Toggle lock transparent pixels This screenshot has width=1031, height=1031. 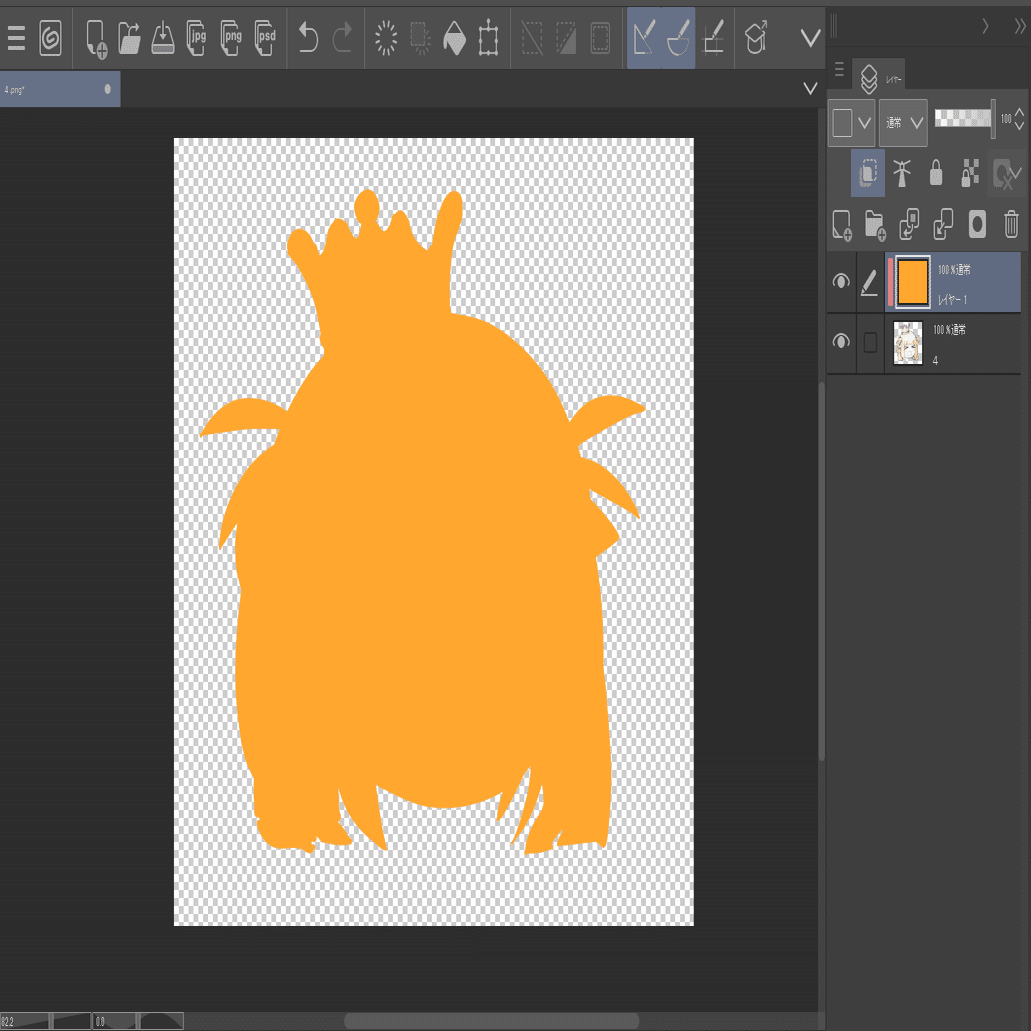coord(970,173)
